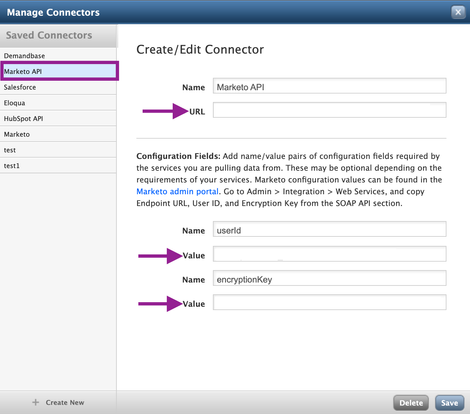
Task: Close the Manage Connectors dialog
Action: coord(458,12)
